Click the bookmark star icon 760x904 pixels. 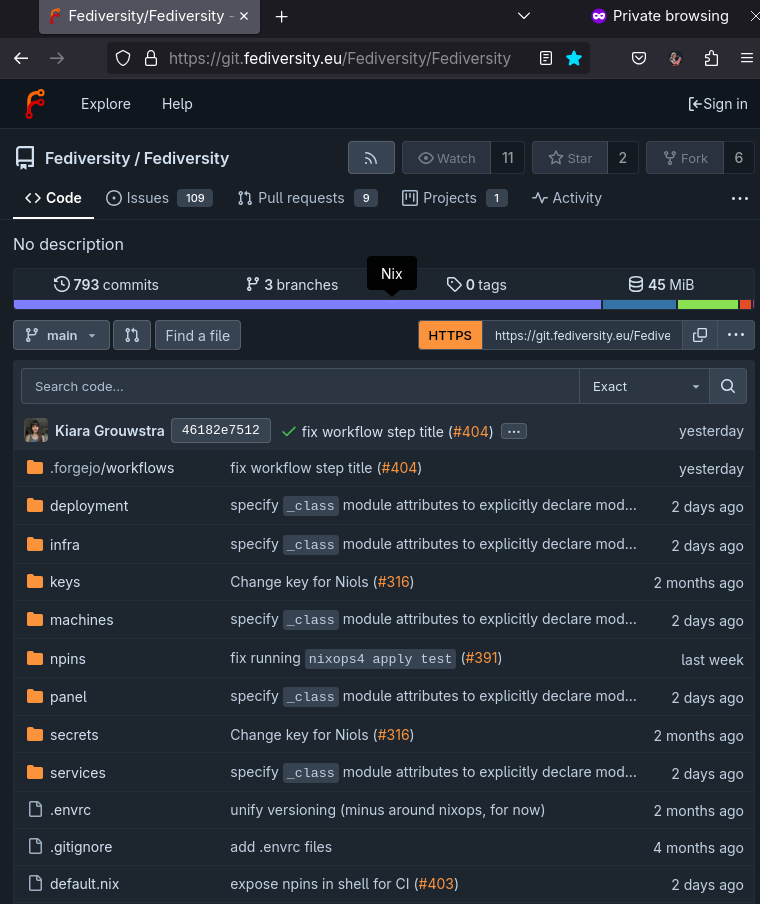pos(574,58)
